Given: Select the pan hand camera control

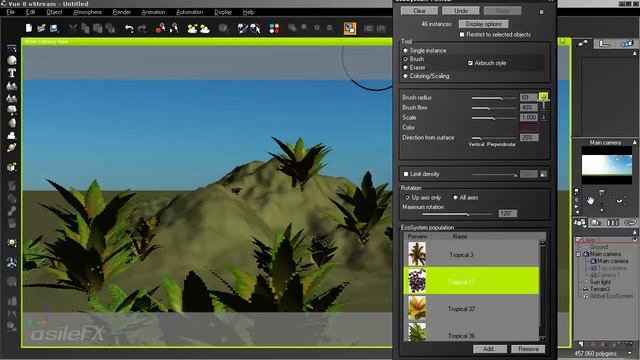Looking at the screenshot, I should tap(590, 200).
